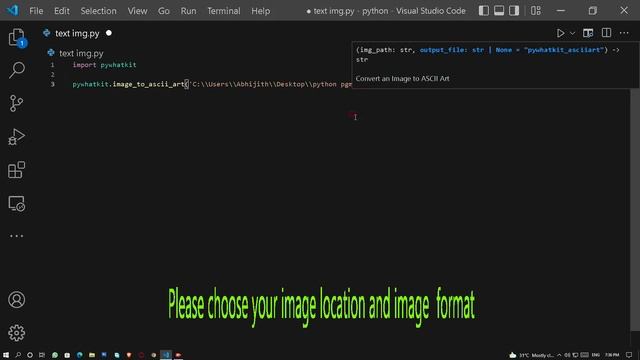640x360 pixels.
Task: Toggle the bottom panel
Action: [499, 11]
